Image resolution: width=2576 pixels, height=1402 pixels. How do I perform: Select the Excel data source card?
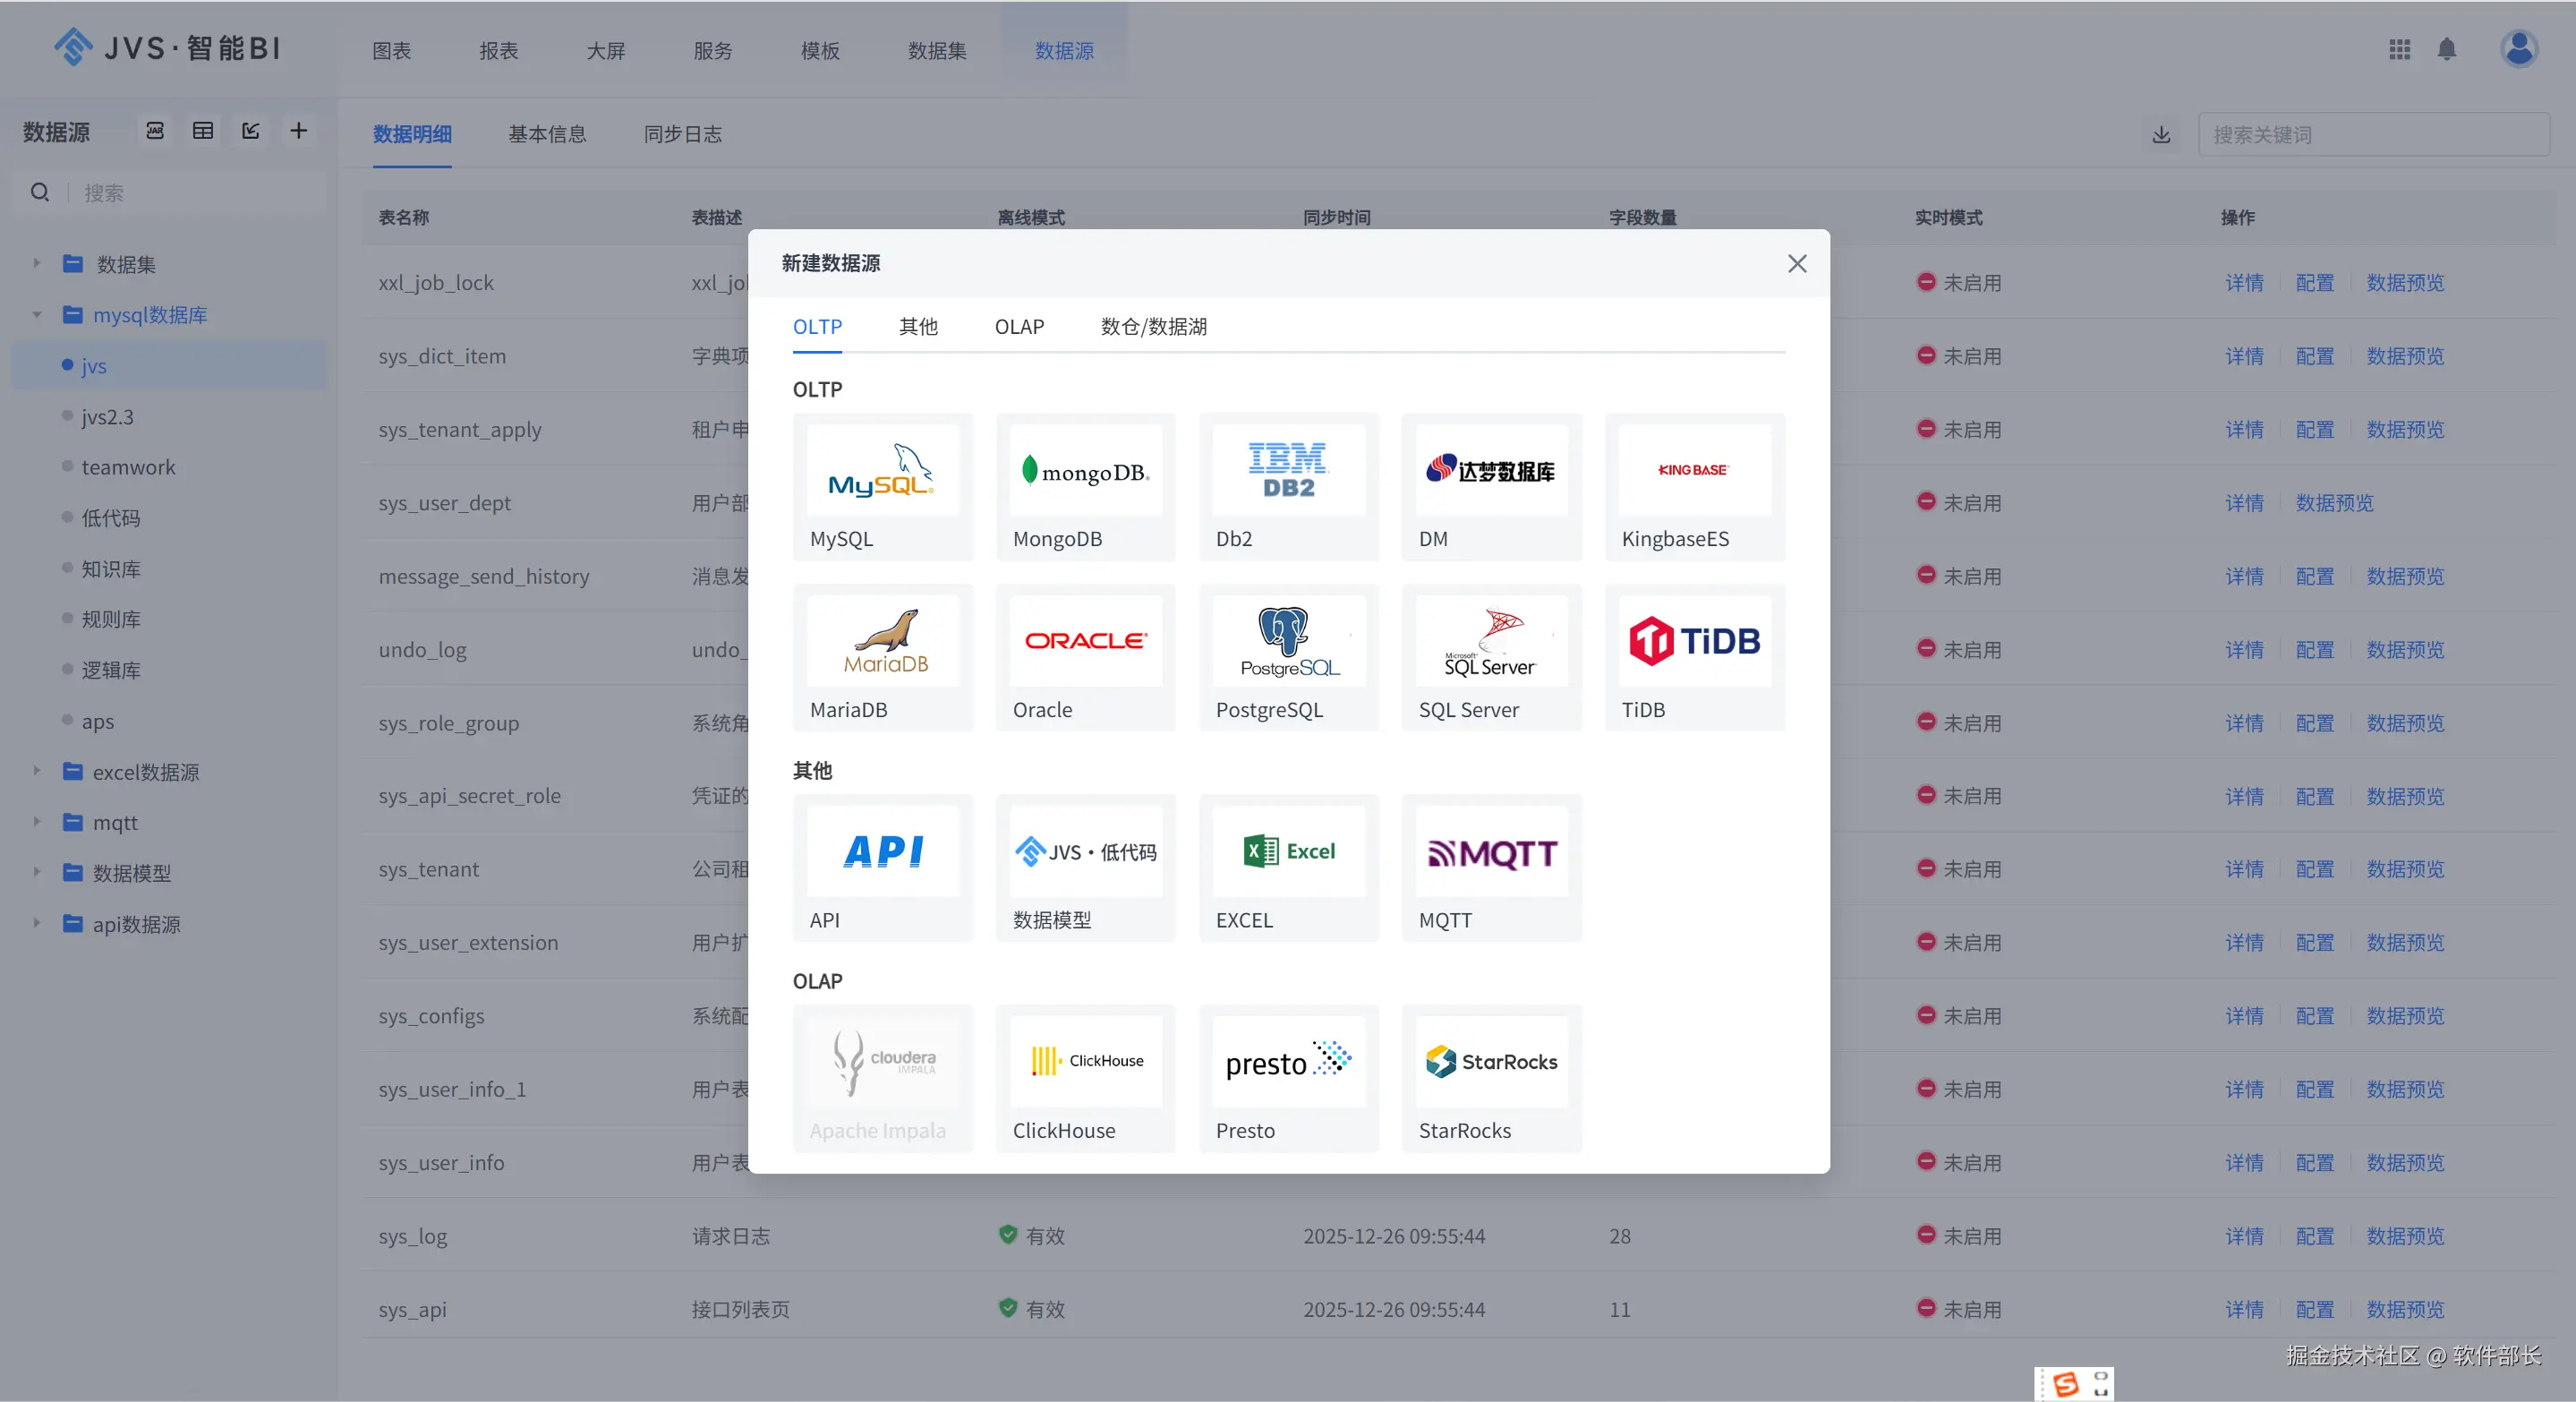pos(1288,867)
